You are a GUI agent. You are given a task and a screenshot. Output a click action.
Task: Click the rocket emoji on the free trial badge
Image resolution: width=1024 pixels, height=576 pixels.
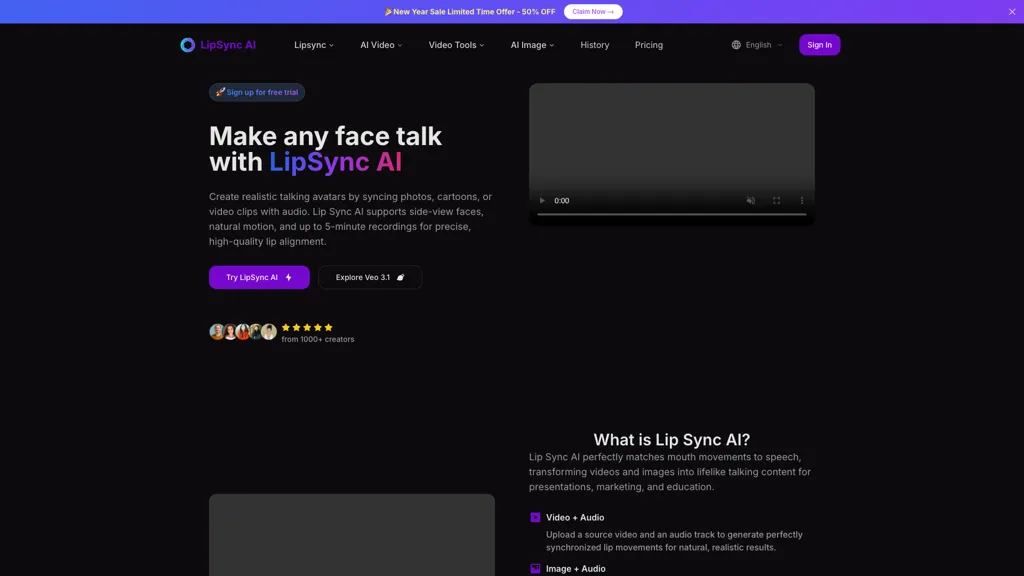click(x=219, y=91)
